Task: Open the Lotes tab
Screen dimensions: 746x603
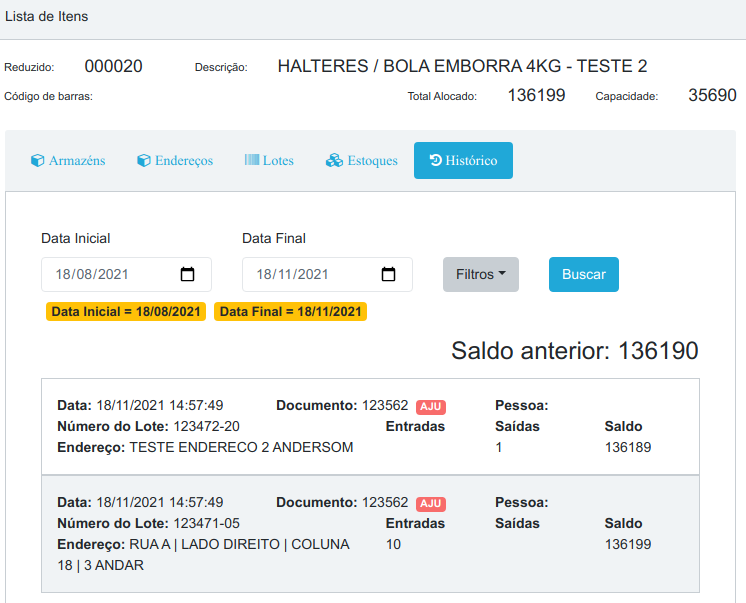Action: [x=269, y=160]
